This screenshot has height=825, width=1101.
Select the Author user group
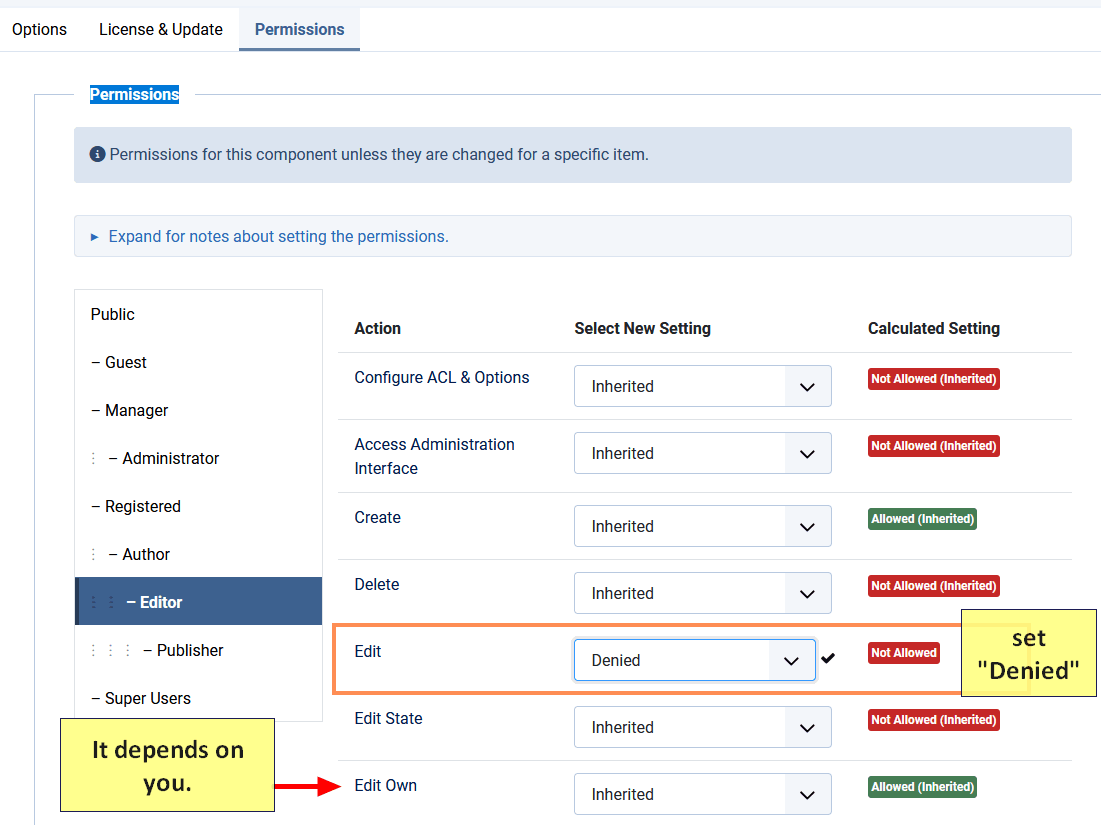pyautogui.click(x=146, y=554)
